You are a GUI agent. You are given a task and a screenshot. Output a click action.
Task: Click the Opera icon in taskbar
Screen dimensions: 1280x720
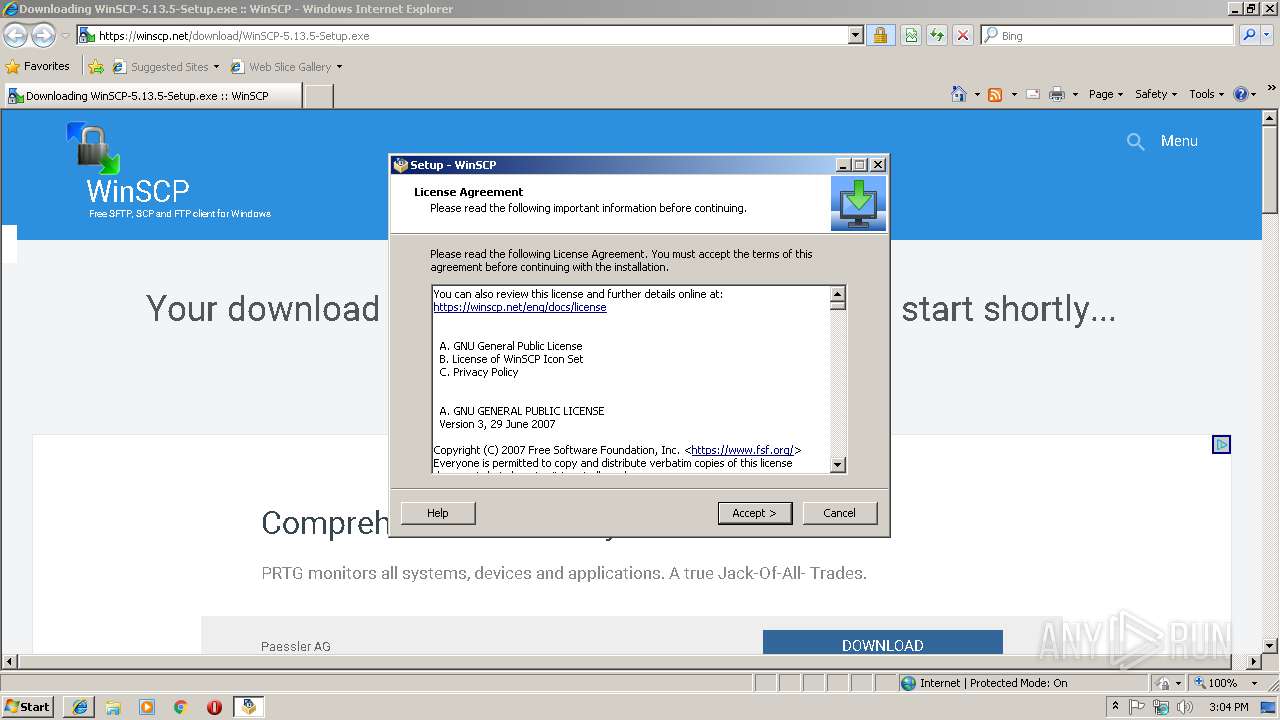tap(214, 707)
